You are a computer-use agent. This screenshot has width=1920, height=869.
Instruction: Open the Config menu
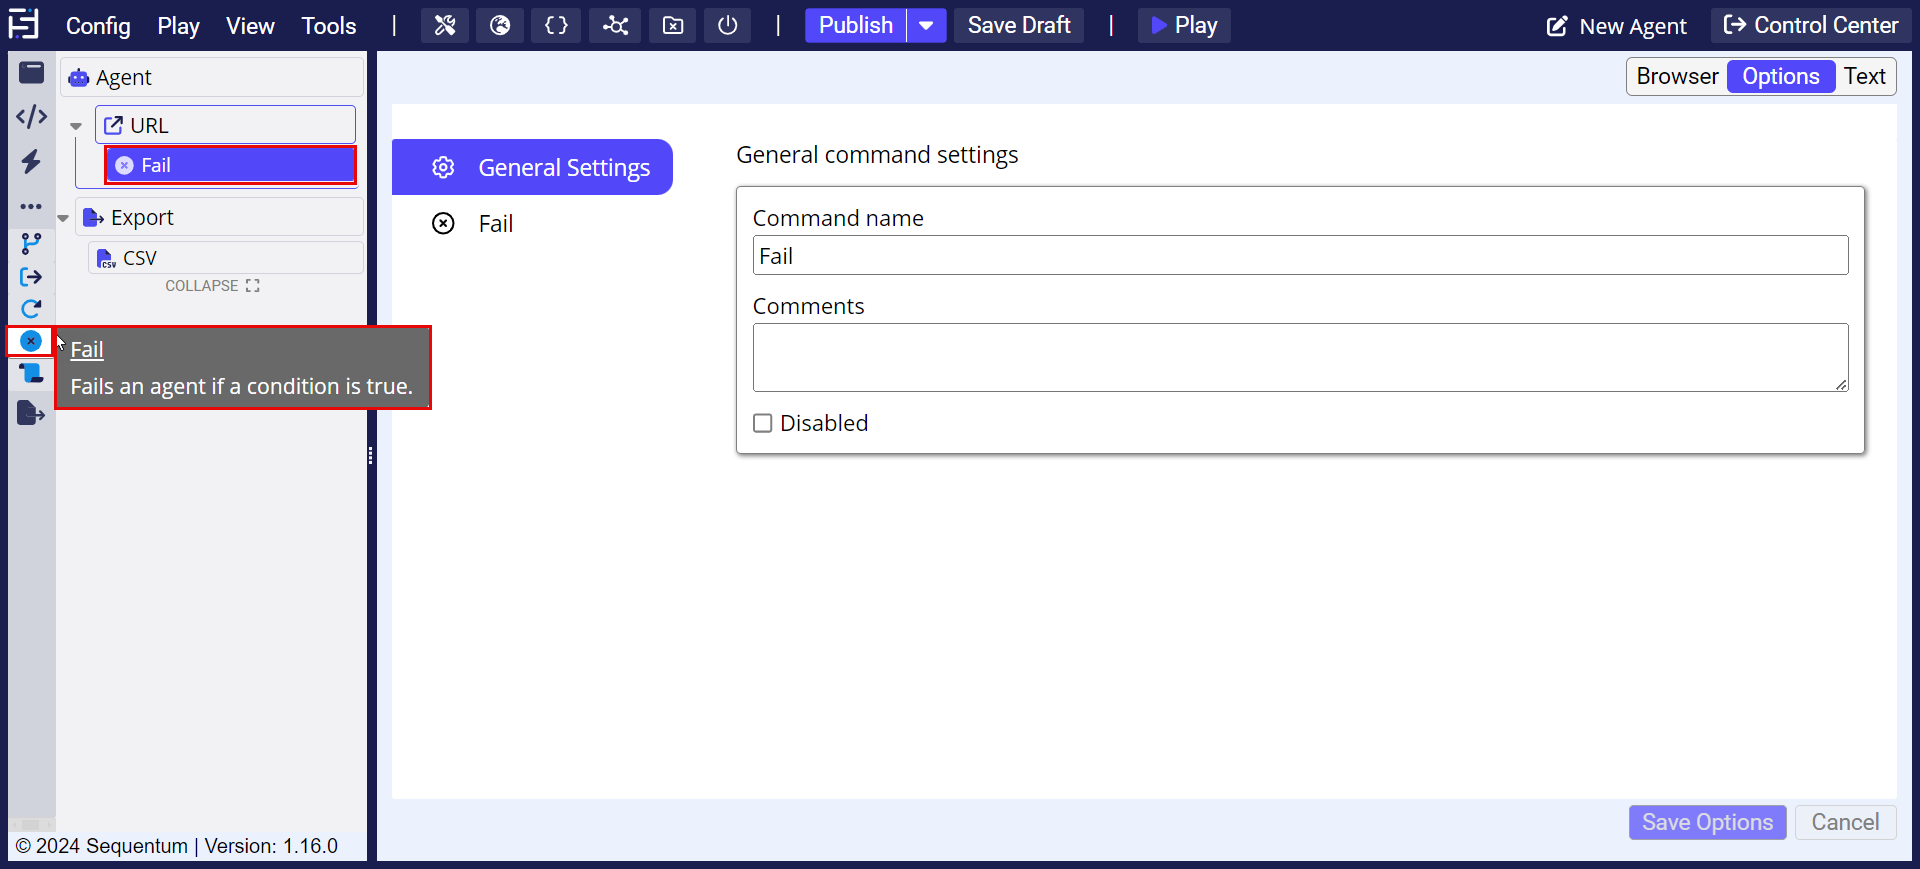98,26
